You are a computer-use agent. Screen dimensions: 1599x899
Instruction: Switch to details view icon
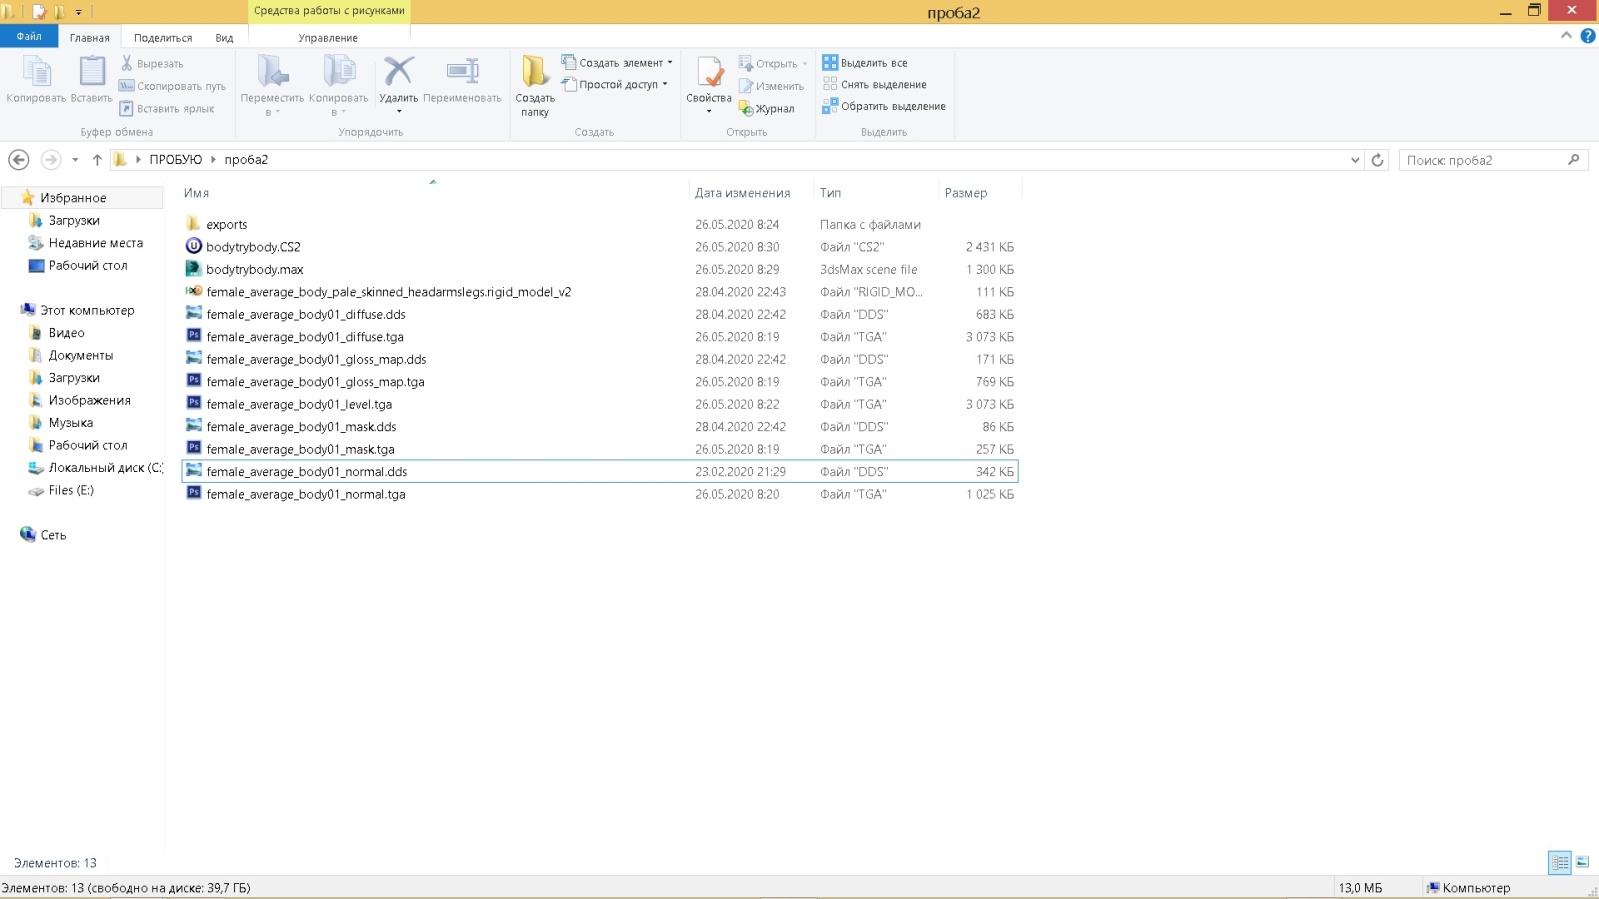1559,862
